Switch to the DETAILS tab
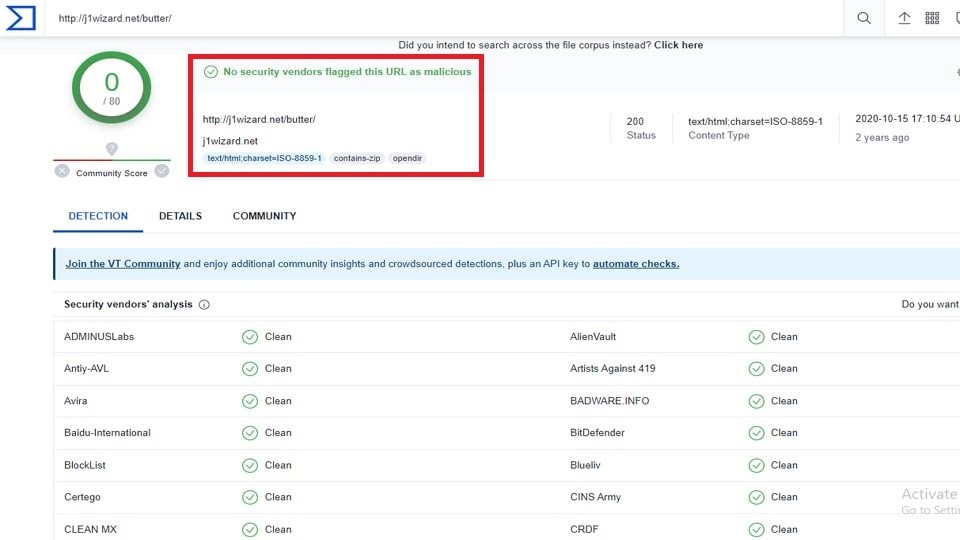The image size is (960, 540). (x=180, y=216)
